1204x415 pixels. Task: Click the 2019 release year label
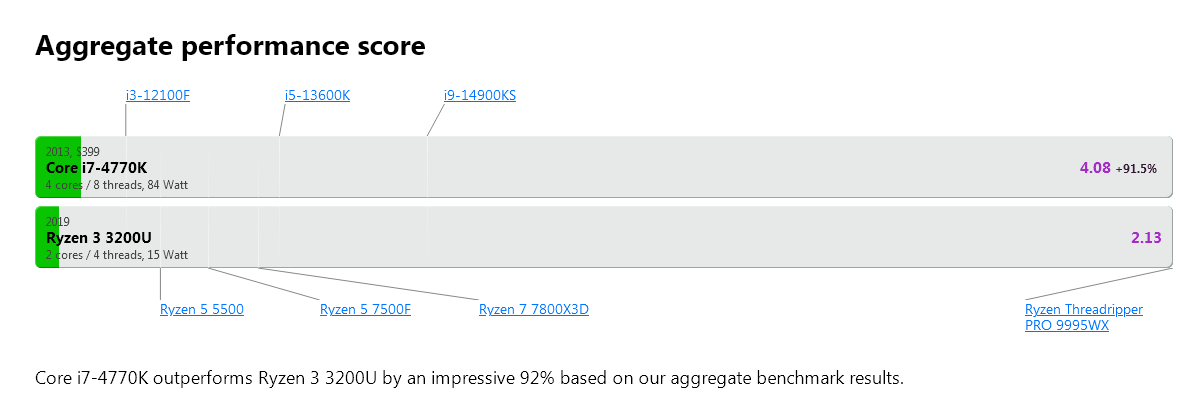[x=58, y=222]
